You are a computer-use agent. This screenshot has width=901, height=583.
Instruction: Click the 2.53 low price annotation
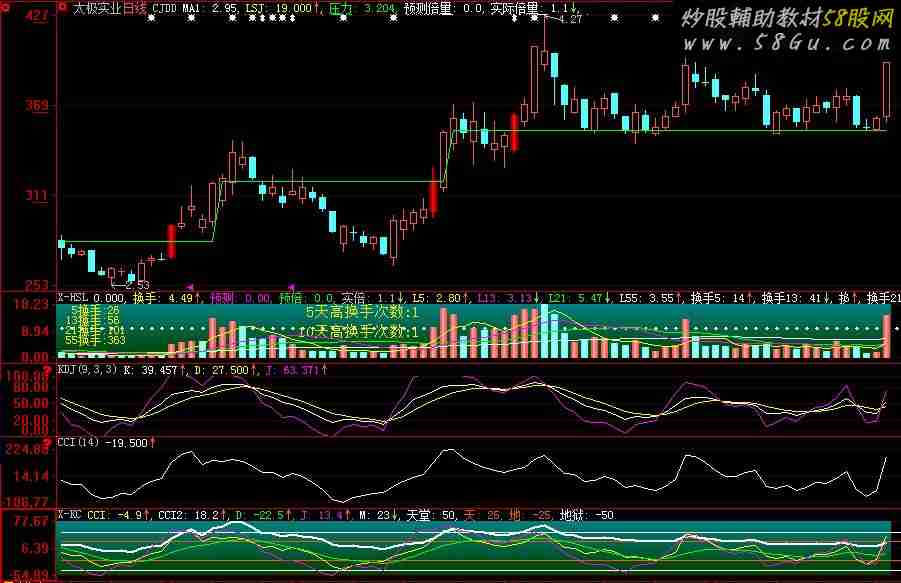(137, 284)
